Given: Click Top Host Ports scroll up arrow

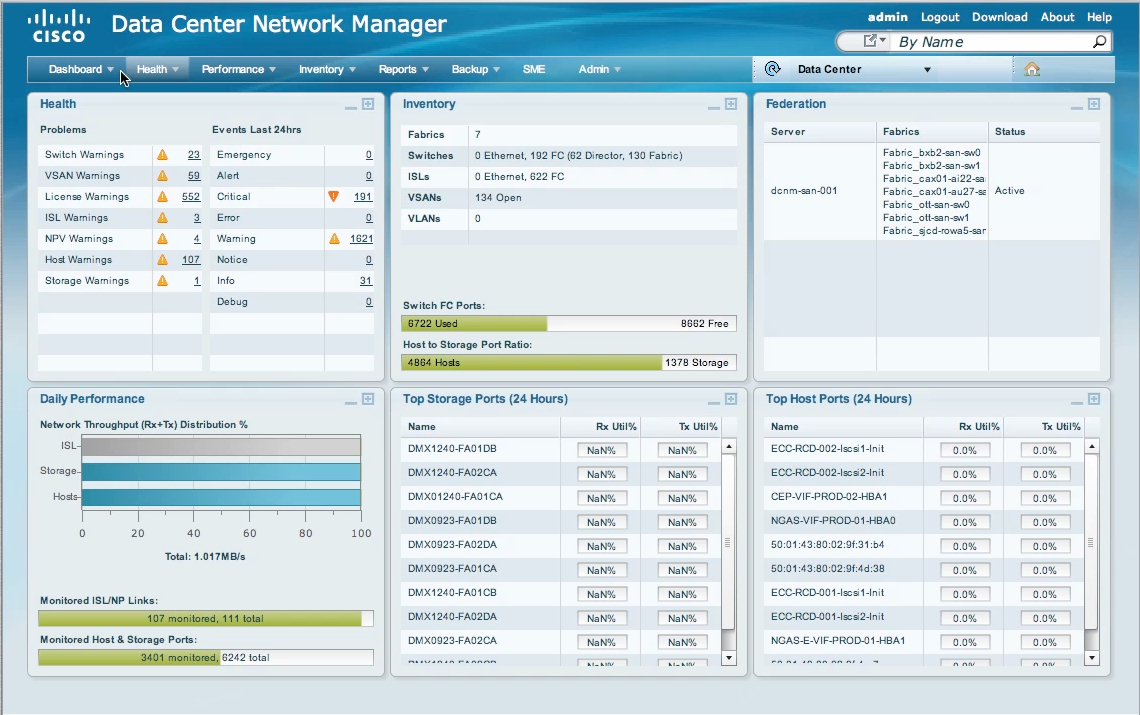Looking at the screenshot, I should click(x=1091, y=446).
